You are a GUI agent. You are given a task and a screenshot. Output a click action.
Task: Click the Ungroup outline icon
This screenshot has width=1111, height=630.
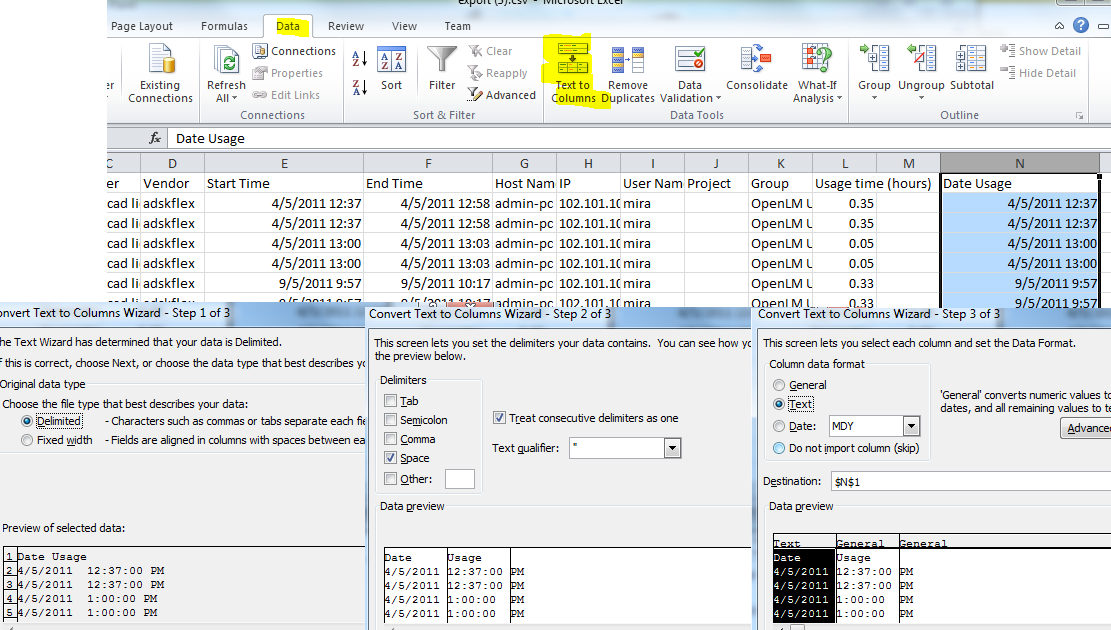tap(921, 58)
